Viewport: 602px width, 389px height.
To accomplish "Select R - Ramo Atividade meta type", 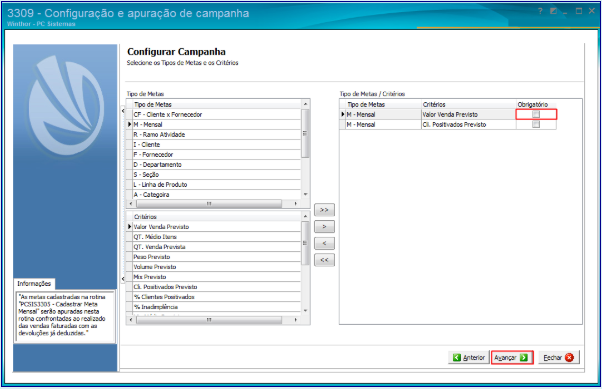I will click(x=217, y=134).
